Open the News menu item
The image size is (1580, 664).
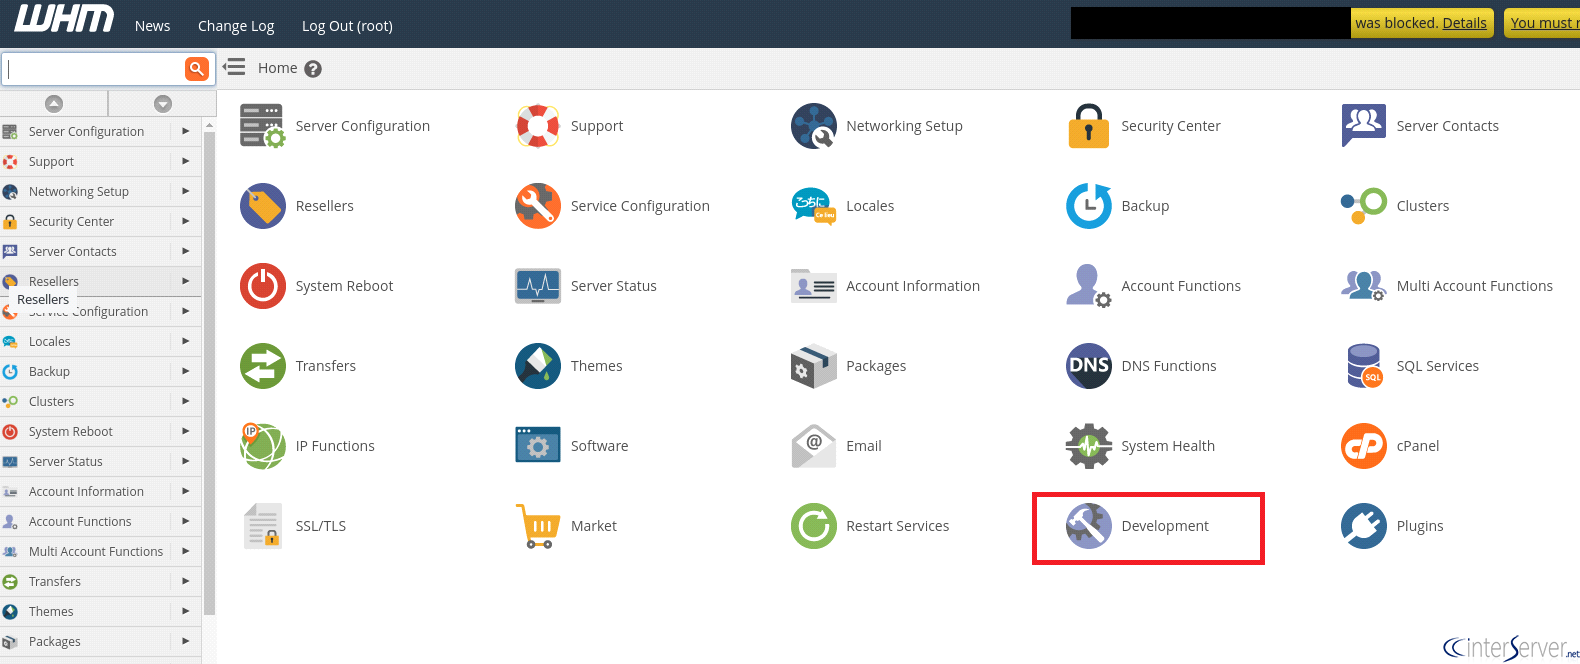153,26
